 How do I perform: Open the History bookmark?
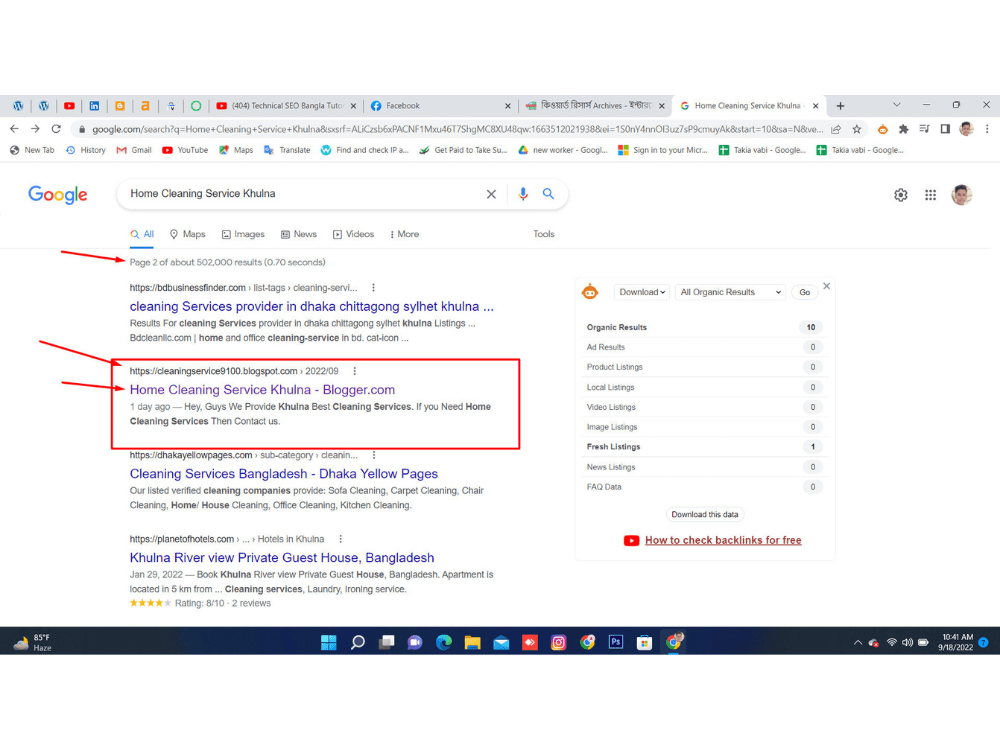(x=85, y=151)
